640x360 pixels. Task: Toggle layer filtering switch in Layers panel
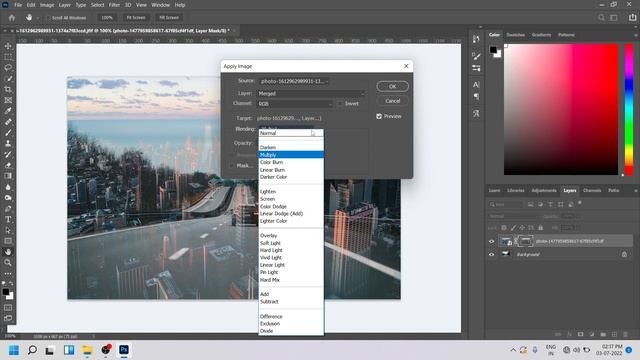pyautogui.click(x=580, y=203)
